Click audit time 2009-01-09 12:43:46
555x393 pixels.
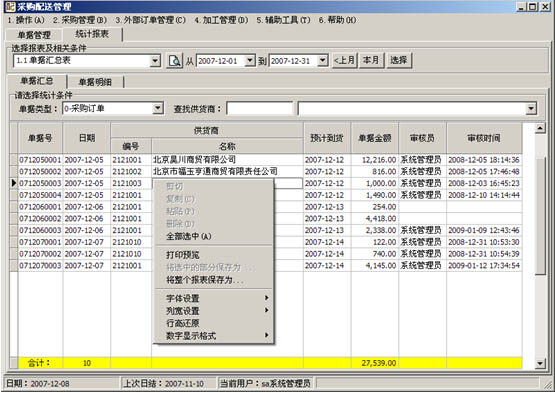(x=484, y=230)
